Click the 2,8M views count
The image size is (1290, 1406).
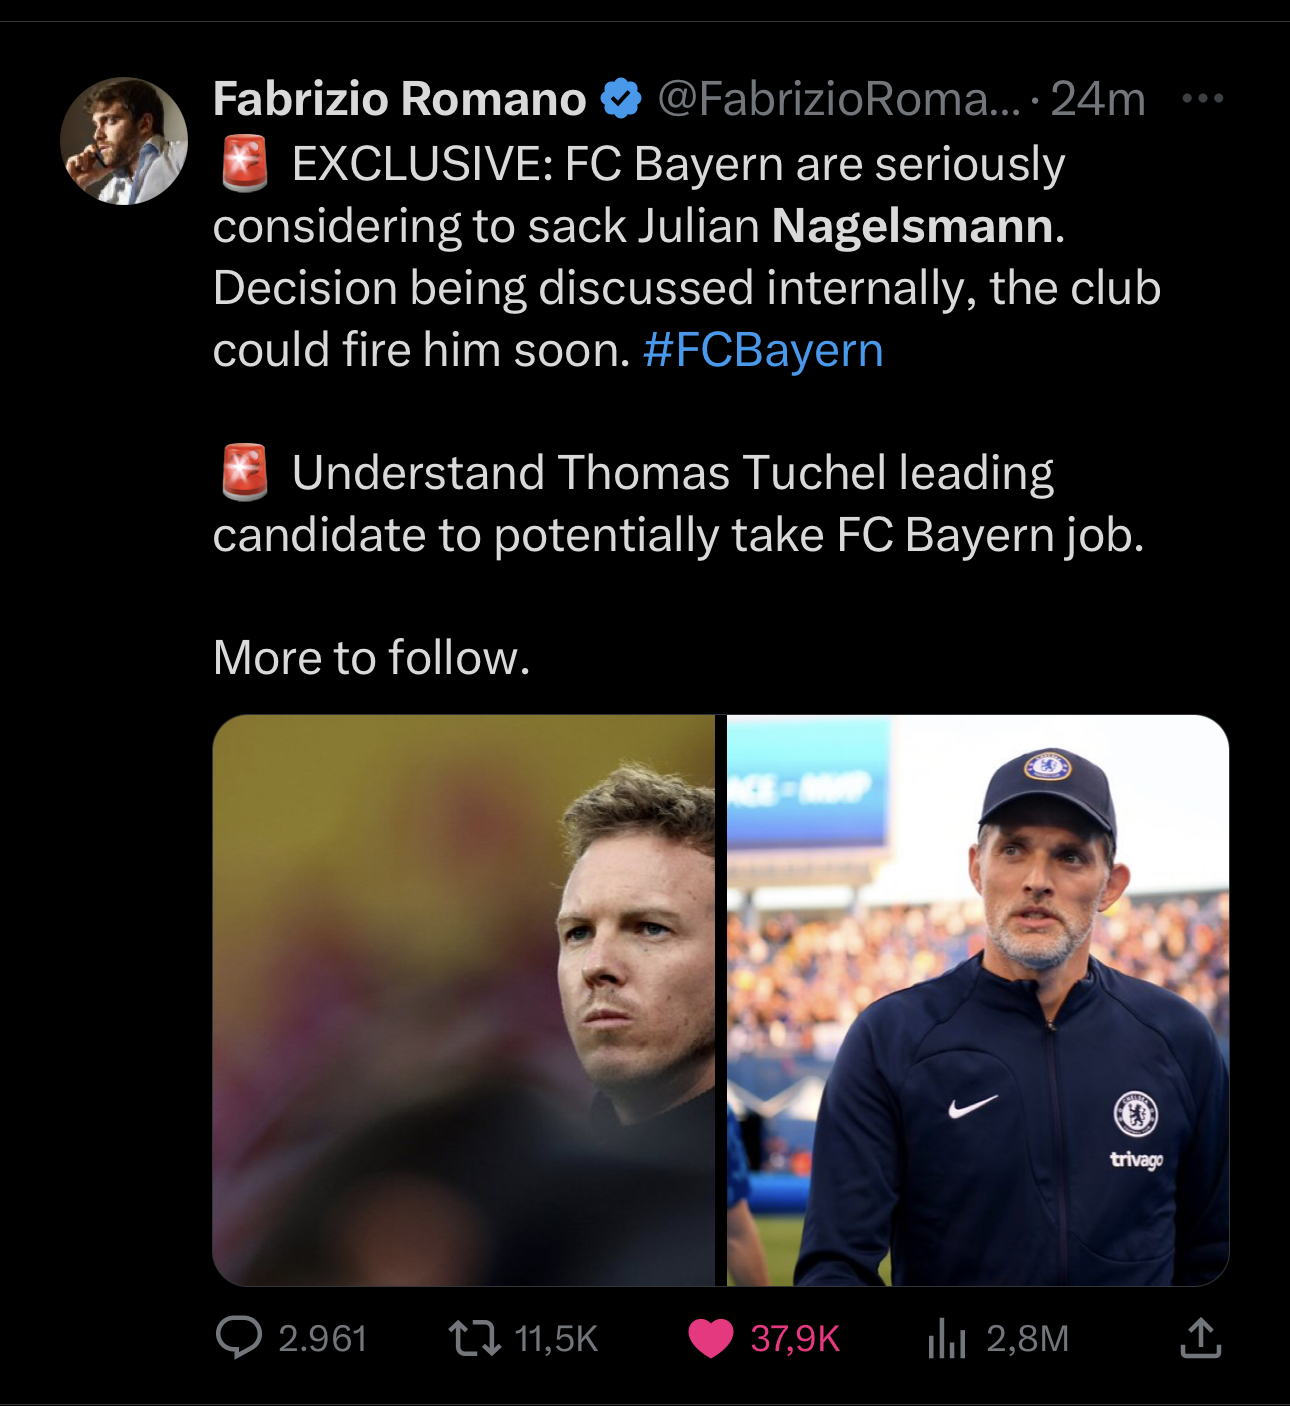click(1027, 1339)
